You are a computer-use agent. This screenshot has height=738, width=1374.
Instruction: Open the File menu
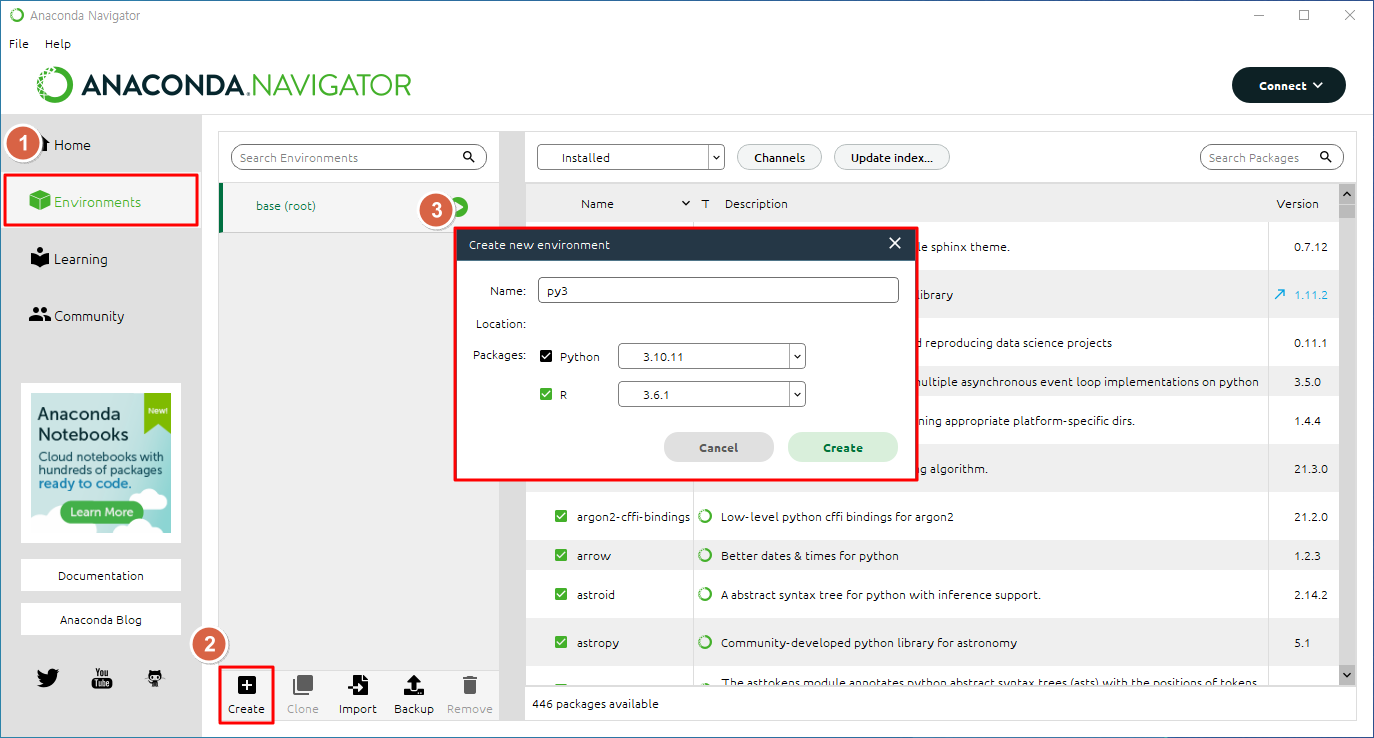point(19,44)
